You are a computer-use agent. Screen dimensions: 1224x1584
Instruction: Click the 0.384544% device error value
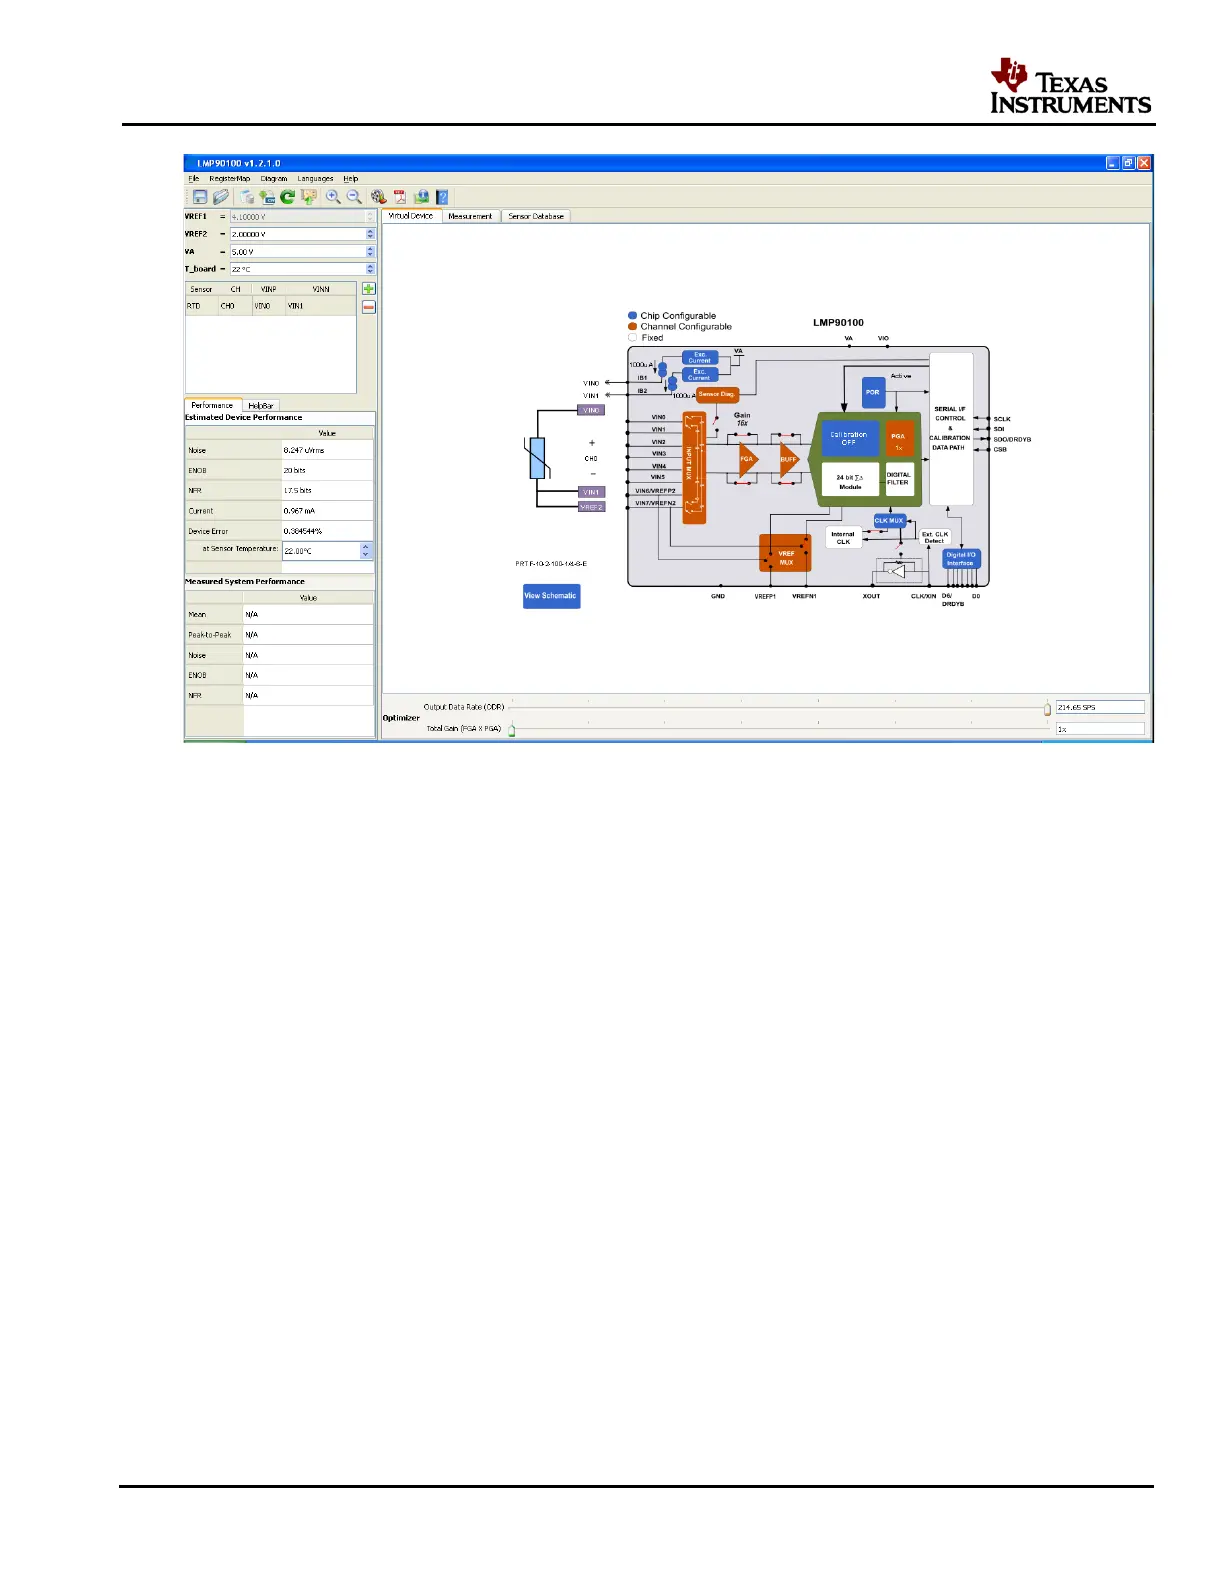point(328,531)
